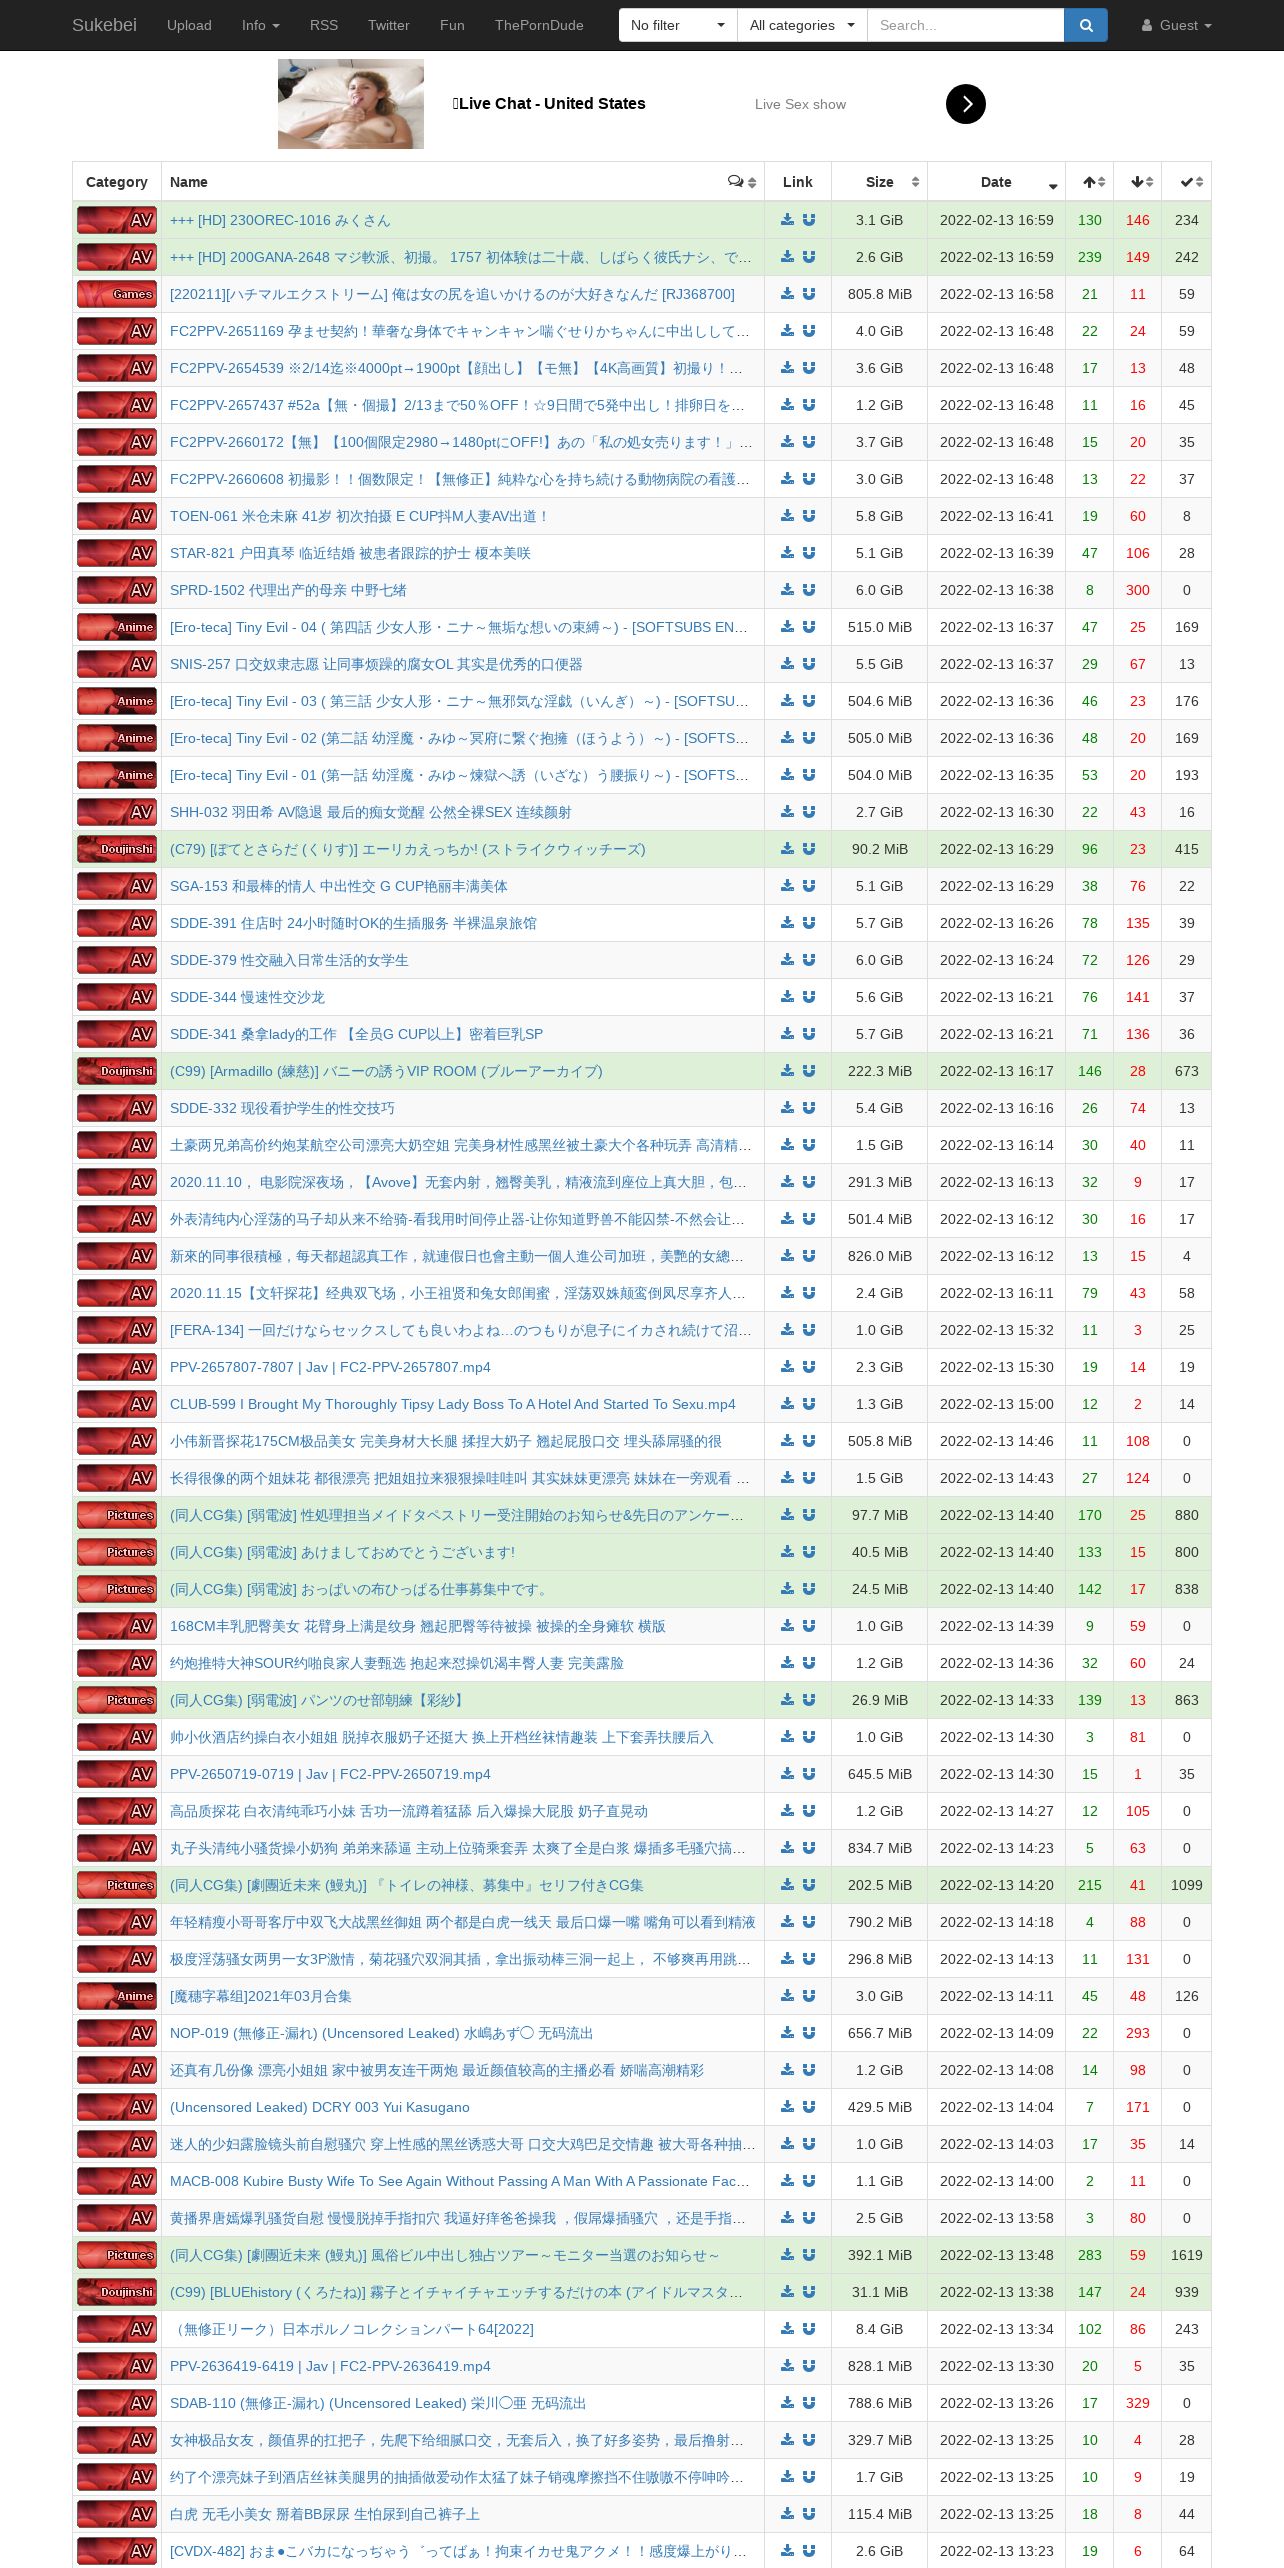This screenshot has width=1284, height=2568.
Task: Click AV category icon on SDDE-341 row
Action: click(x=117, y=1034)
